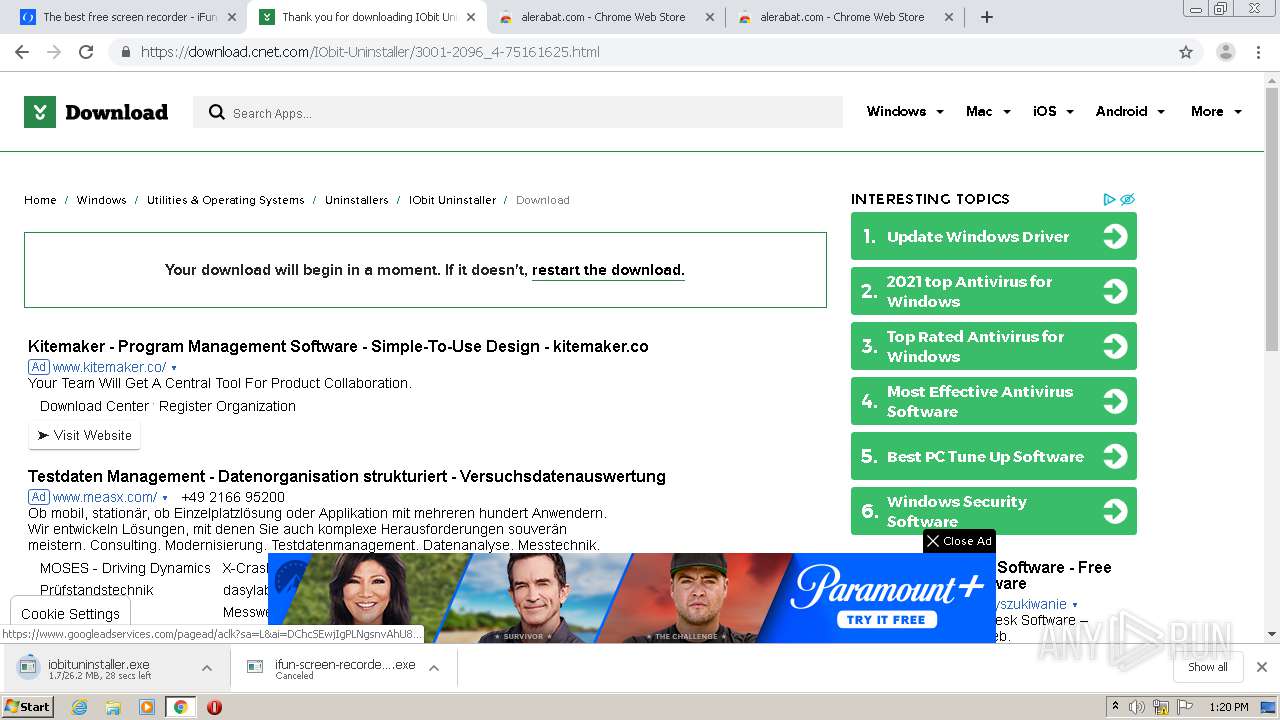Click MOSES - Driving Dynamics sitelink
Viewport: 1280px width, 720px height.
pyautogui.click(x=125, y=568)
